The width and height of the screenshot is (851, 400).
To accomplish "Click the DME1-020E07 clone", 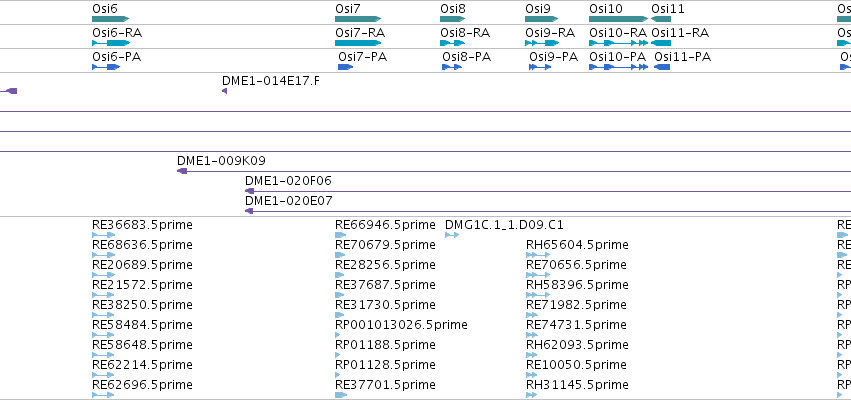I will tap(548, 211).
